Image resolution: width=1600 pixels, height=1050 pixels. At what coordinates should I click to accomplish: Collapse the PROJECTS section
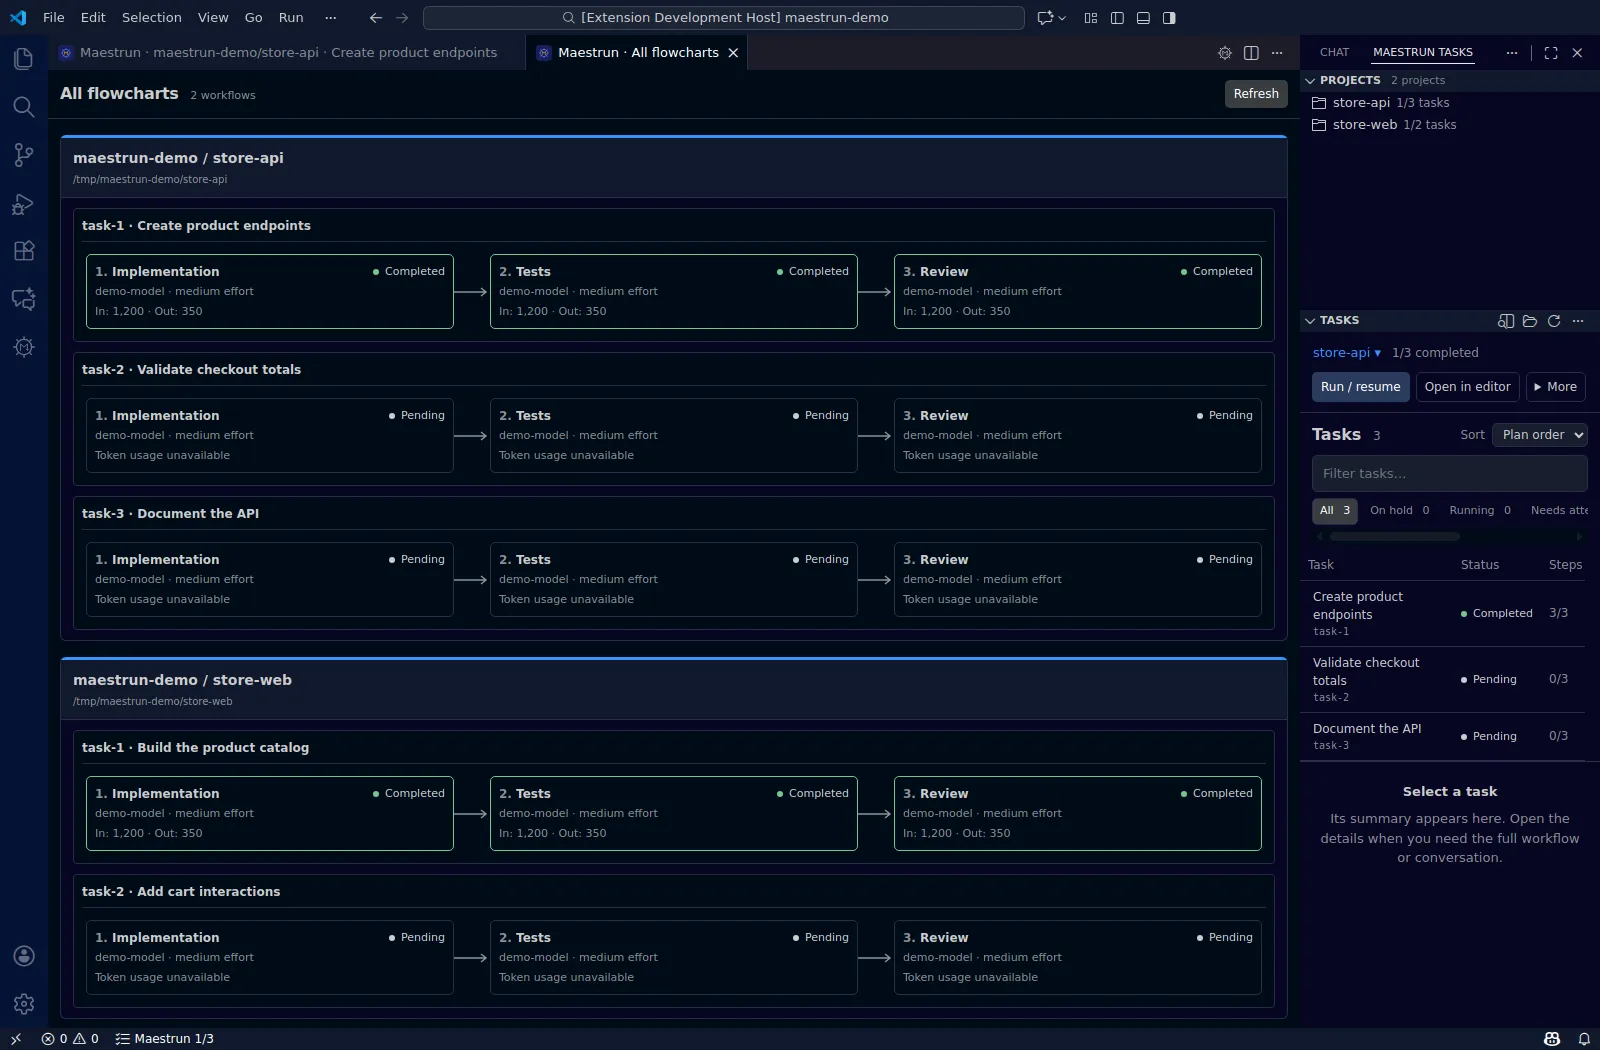pyautogui.click(x=1310, y=80)
